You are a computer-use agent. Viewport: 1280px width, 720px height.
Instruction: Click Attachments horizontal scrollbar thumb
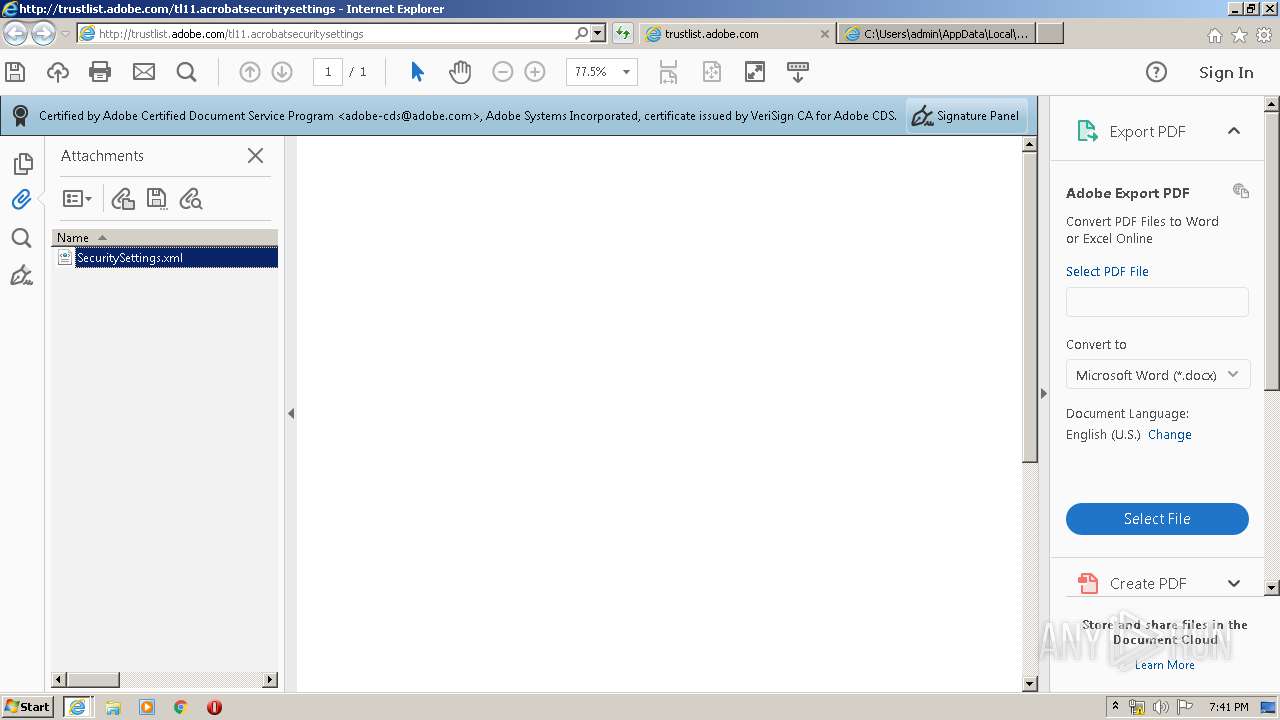point(92,679)
